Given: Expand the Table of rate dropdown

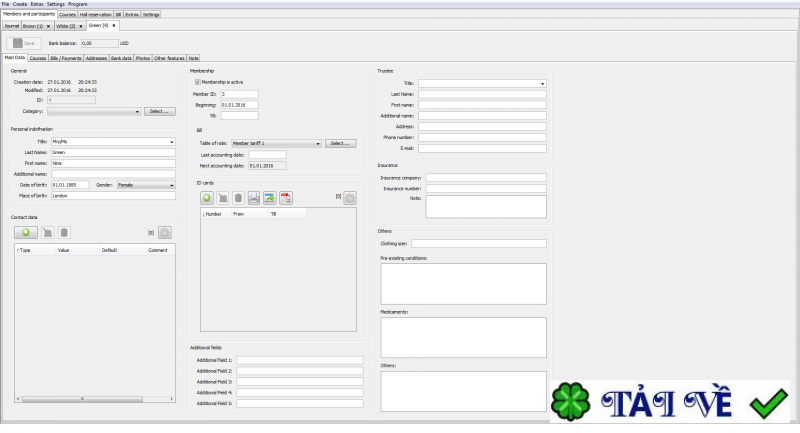Looking at the screenshot, I should (276, 143).
